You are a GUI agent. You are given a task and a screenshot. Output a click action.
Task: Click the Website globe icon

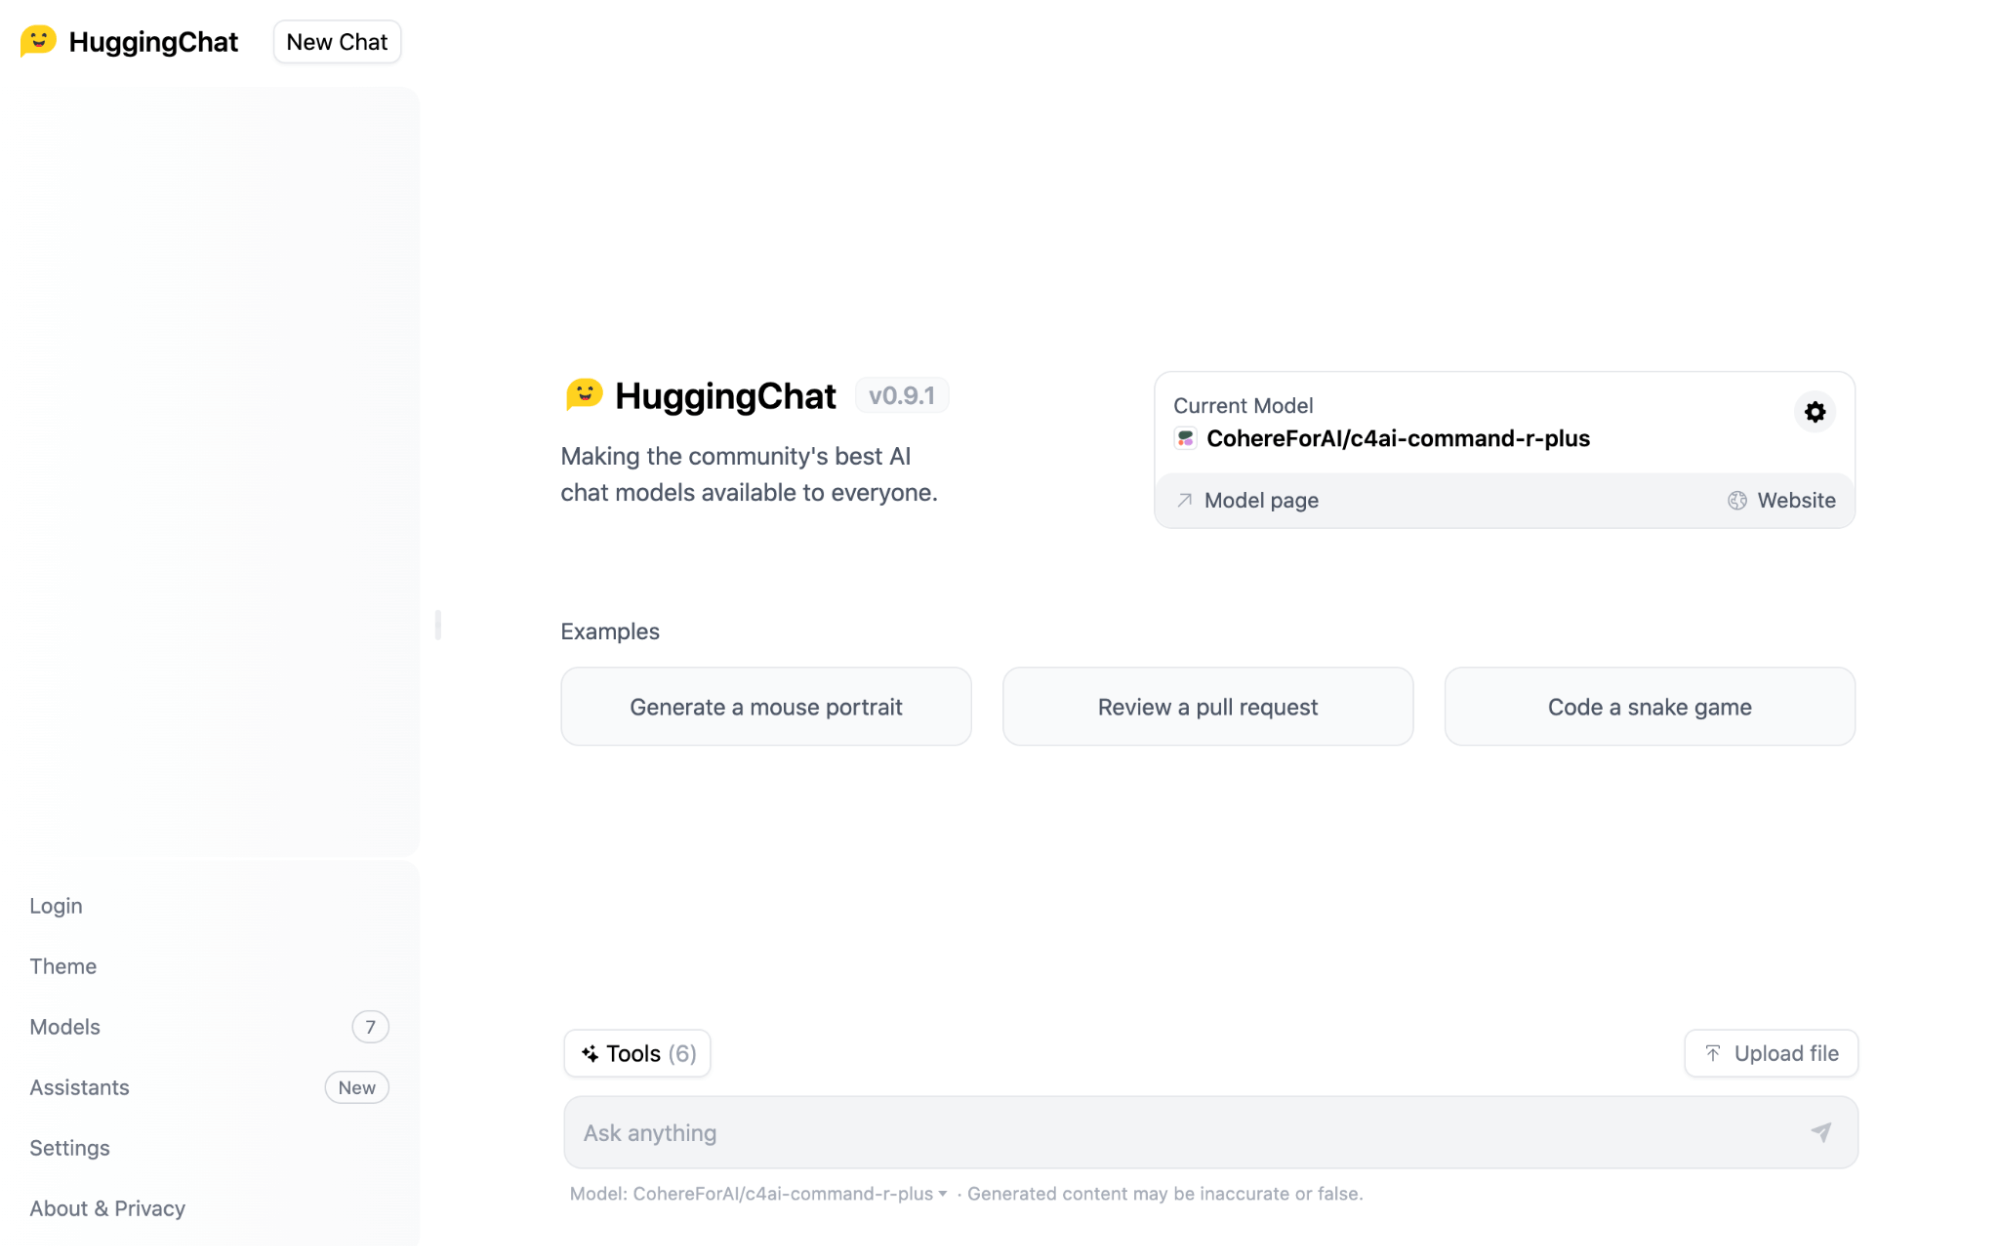pyautogui.click(x=1736, y=500)
